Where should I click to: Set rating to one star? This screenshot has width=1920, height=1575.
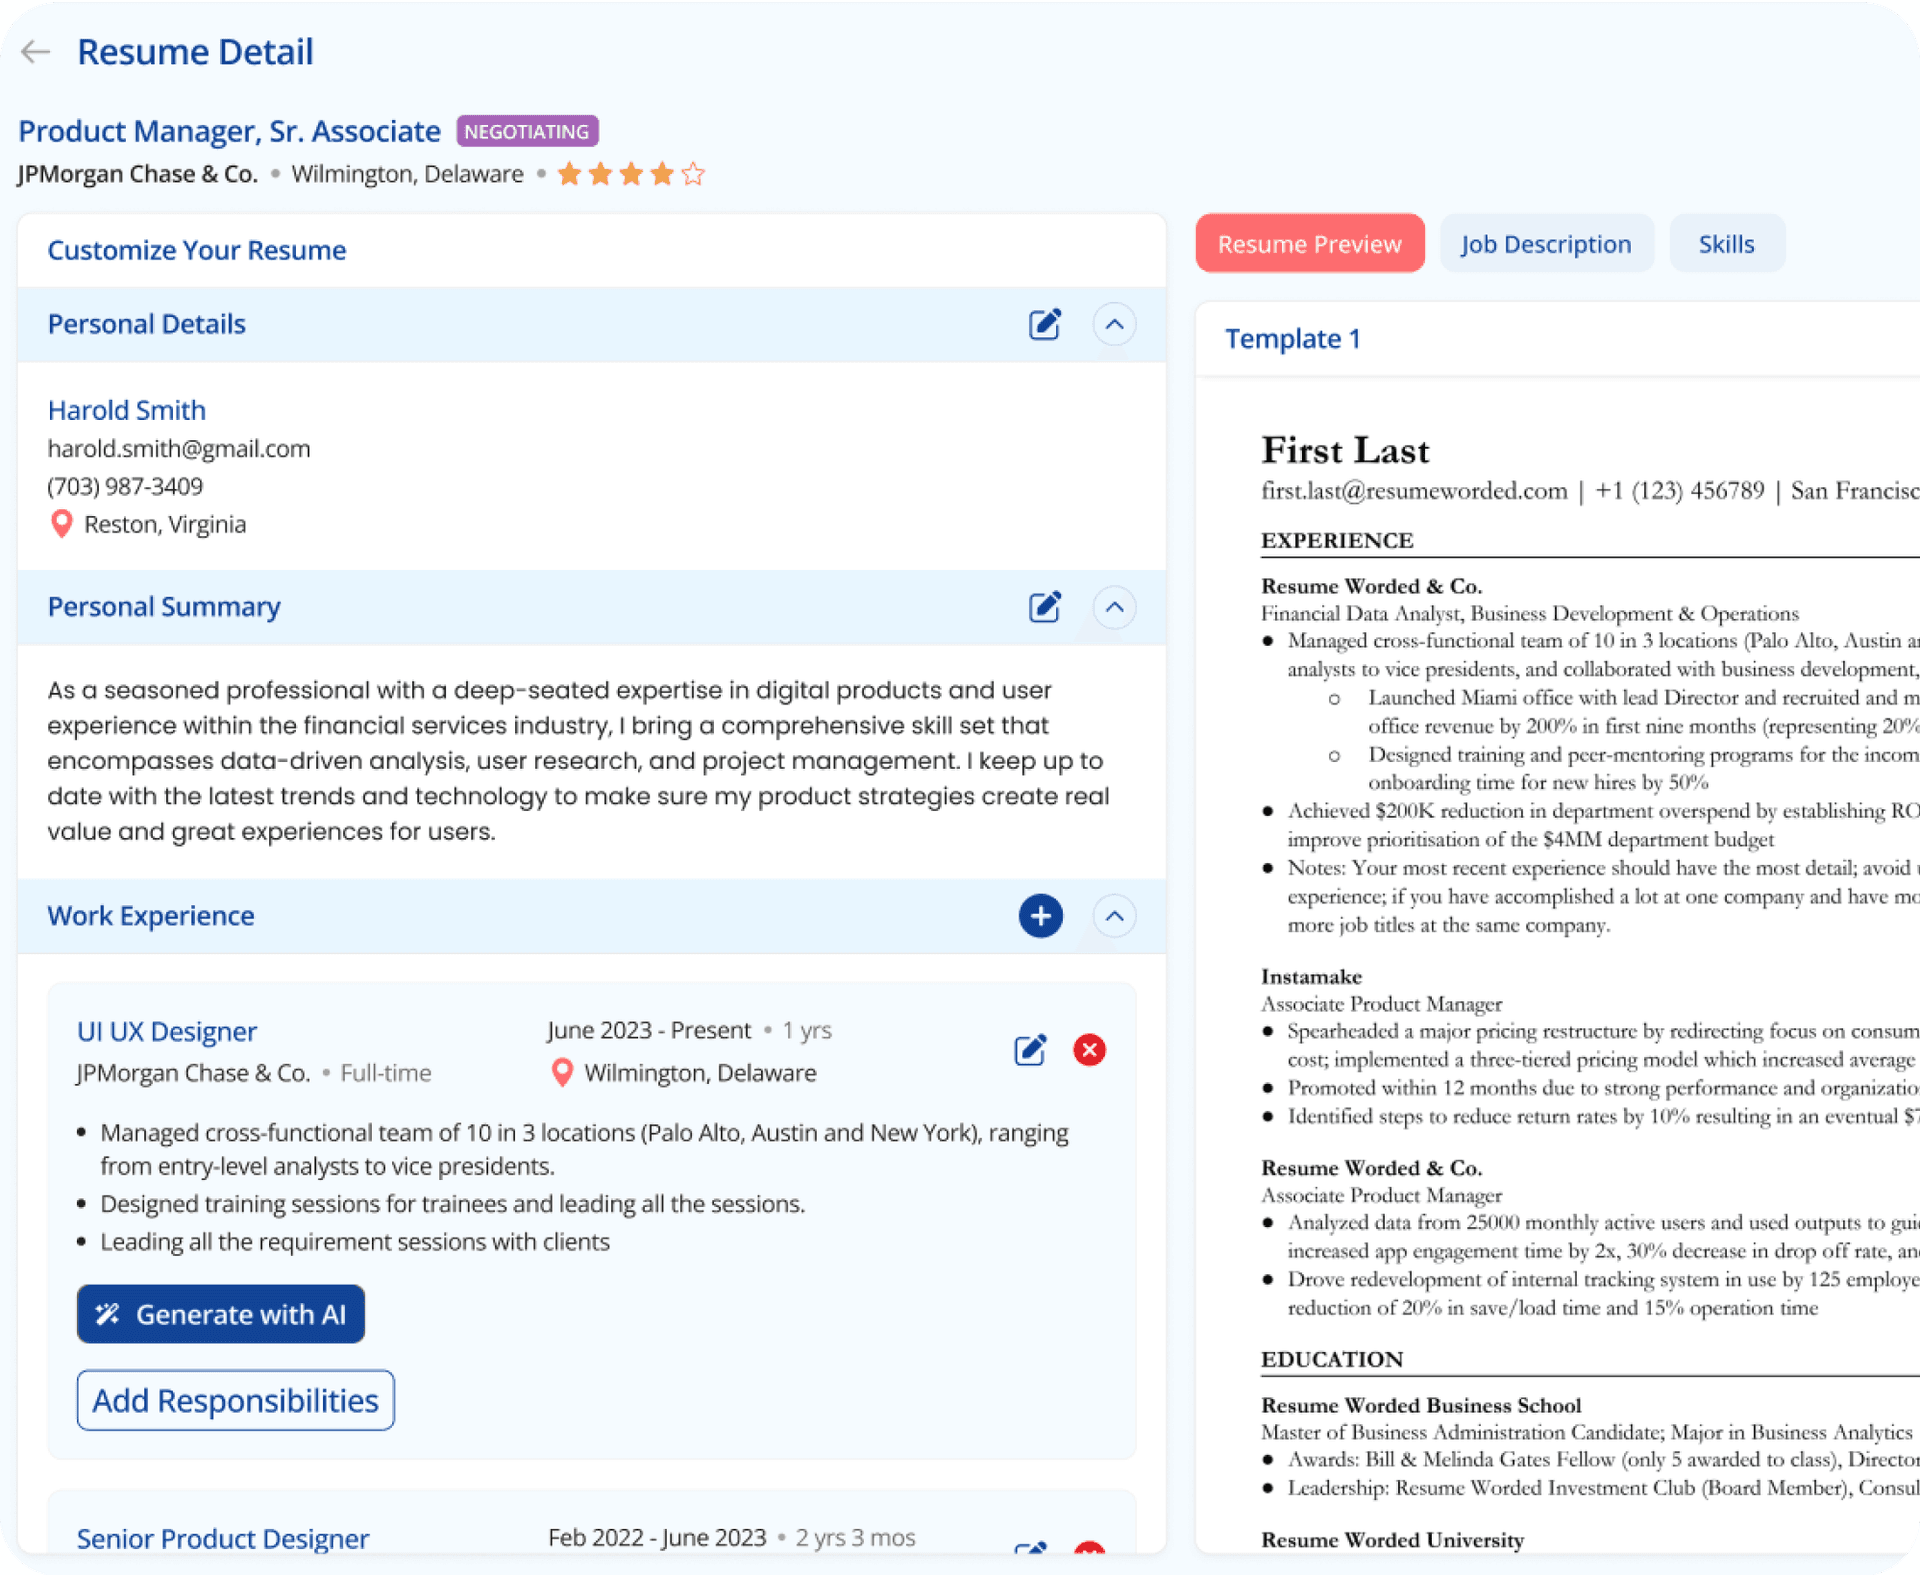pyautogui.click(x=569, y=174)
